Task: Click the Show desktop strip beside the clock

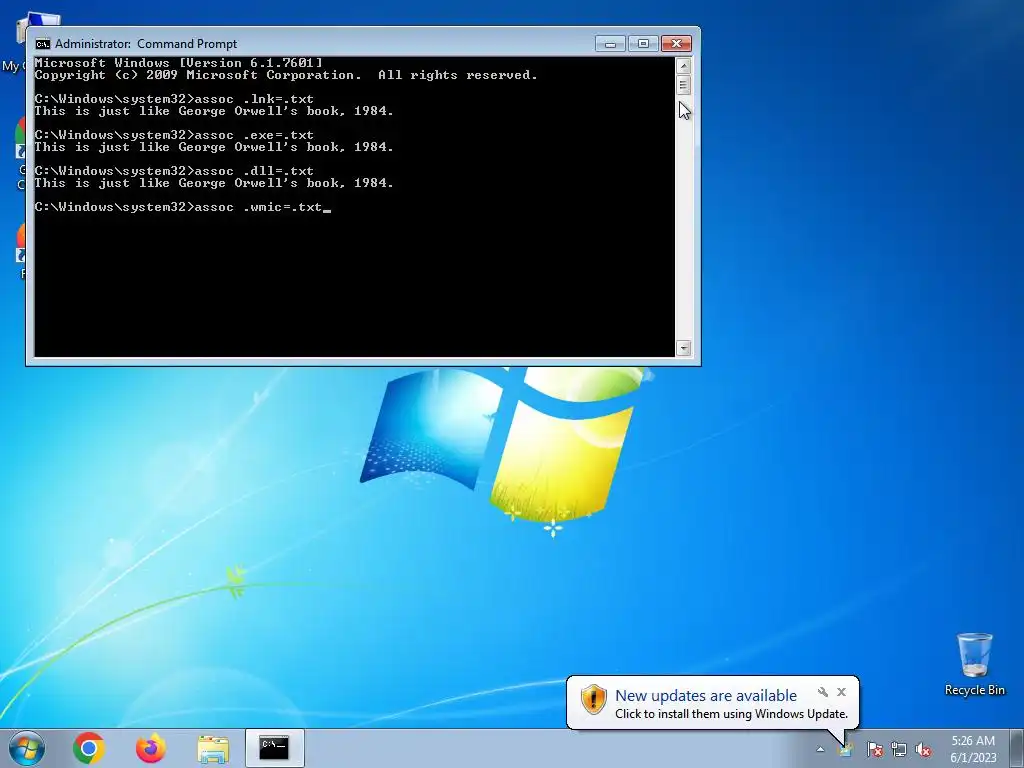Action: [1019, 749]
